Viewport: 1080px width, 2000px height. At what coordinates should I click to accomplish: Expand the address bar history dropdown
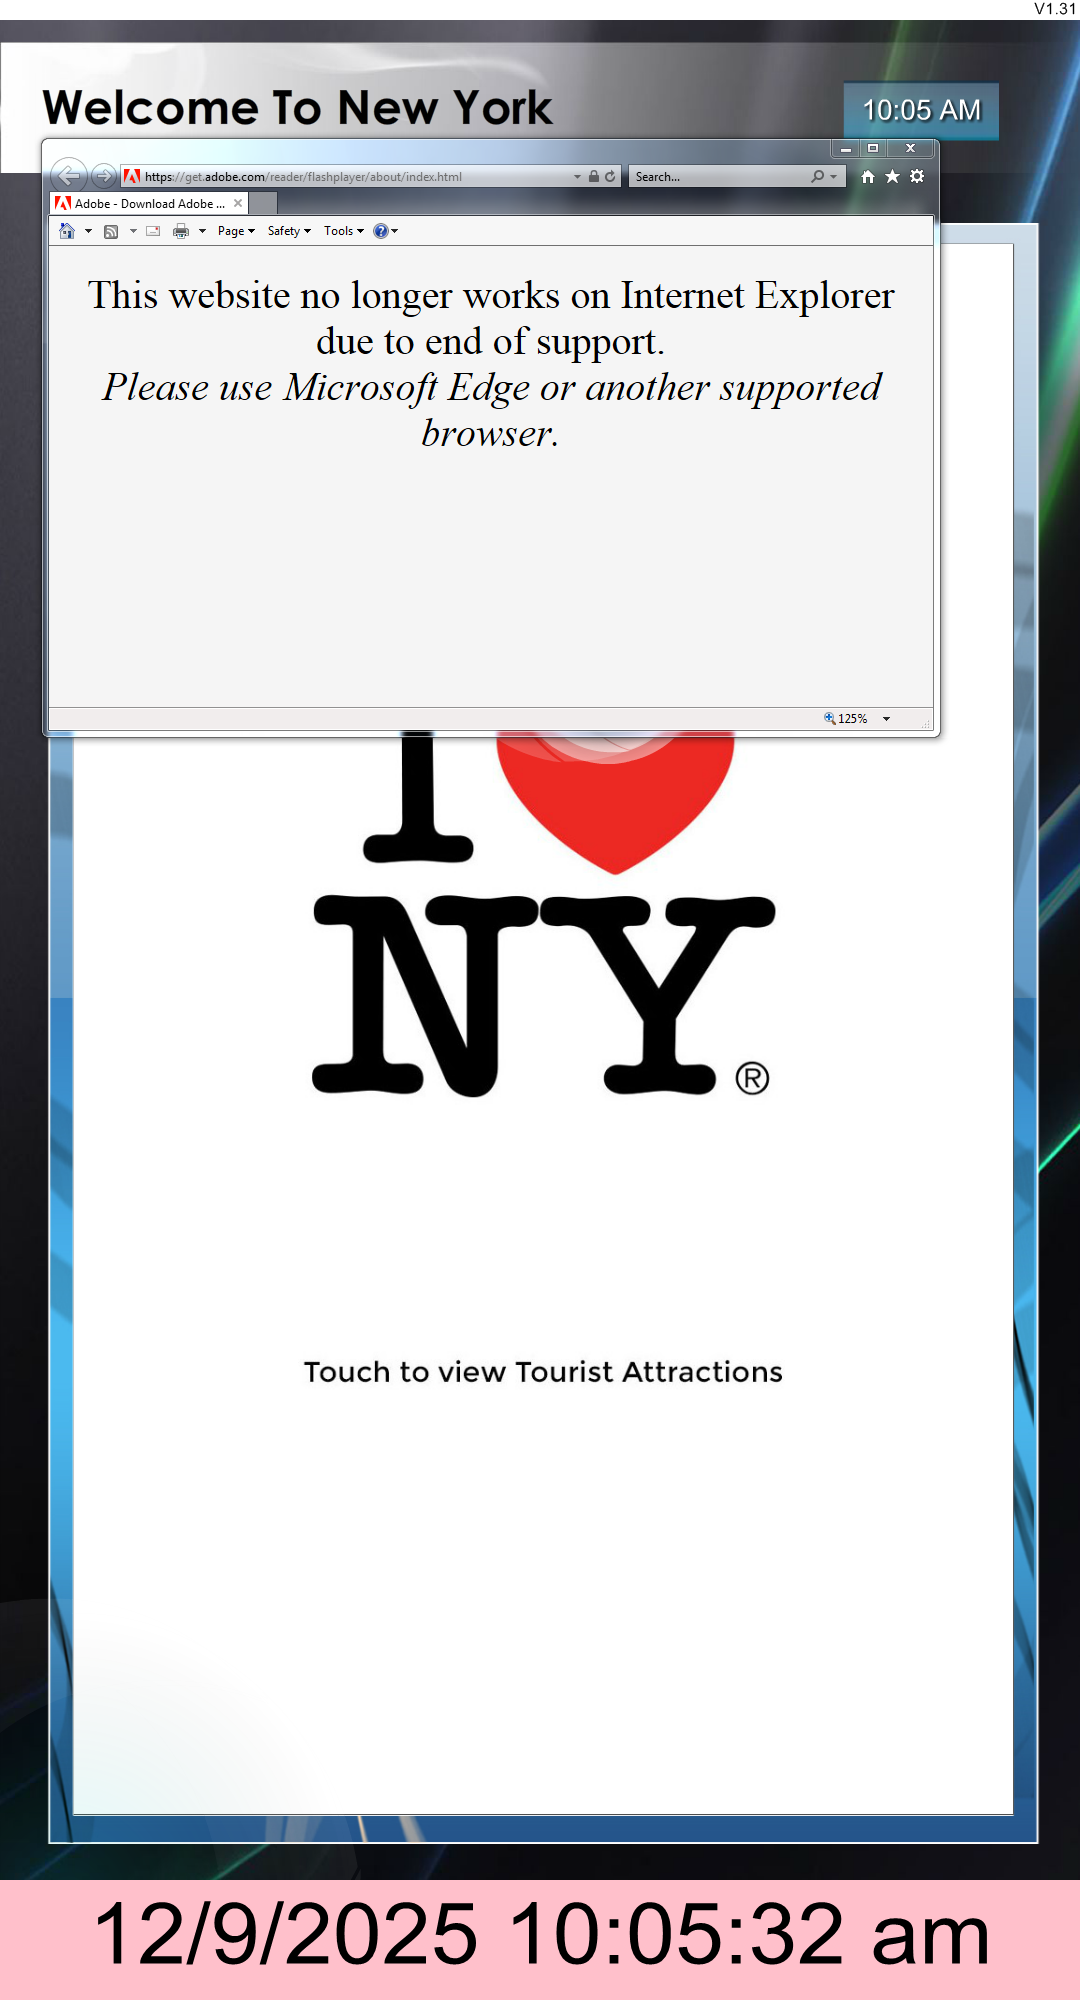pos(577,177)
